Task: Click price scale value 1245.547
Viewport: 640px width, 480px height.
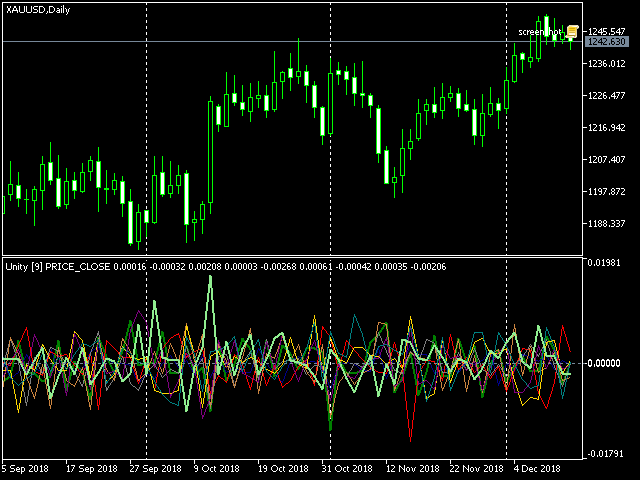Action: coord(606,31)
